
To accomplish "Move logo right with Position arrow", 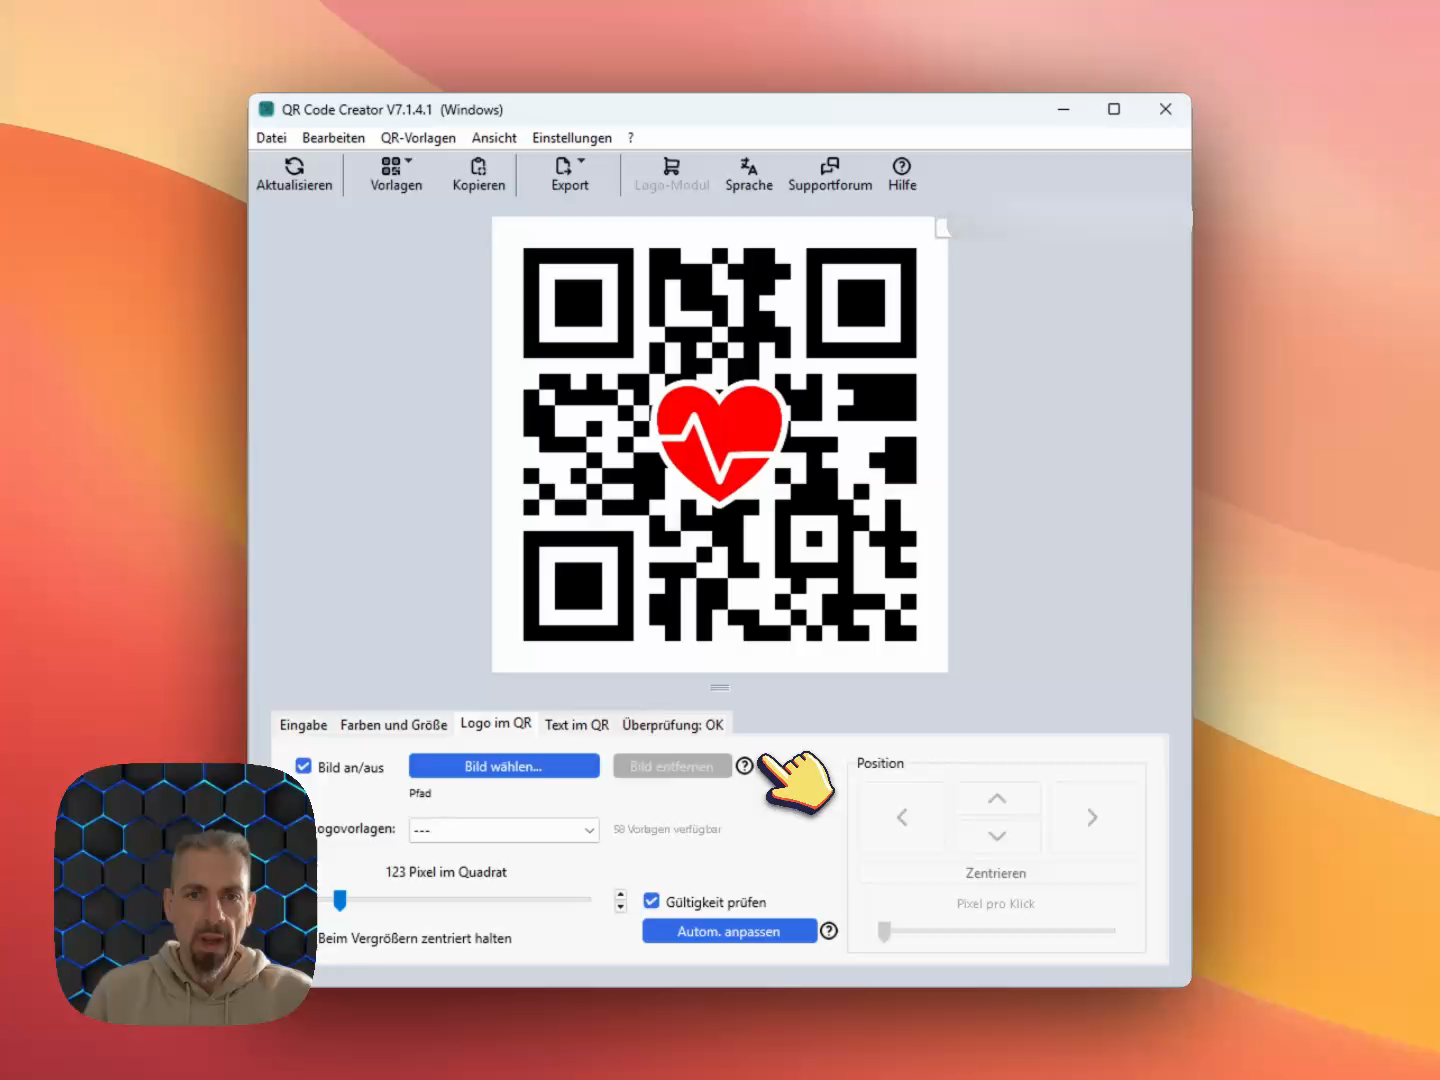I will [x=1092, y=817].
